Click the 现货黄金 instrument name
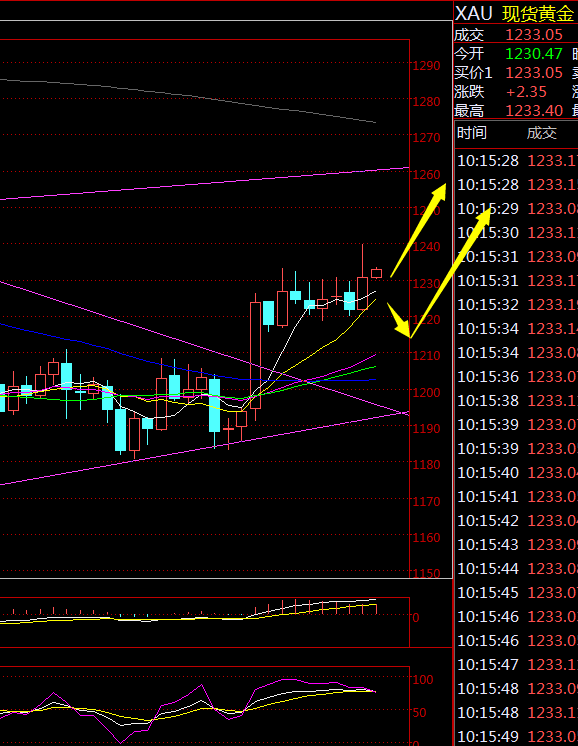Screen dimensions: 578x746 tap(538, 13)
